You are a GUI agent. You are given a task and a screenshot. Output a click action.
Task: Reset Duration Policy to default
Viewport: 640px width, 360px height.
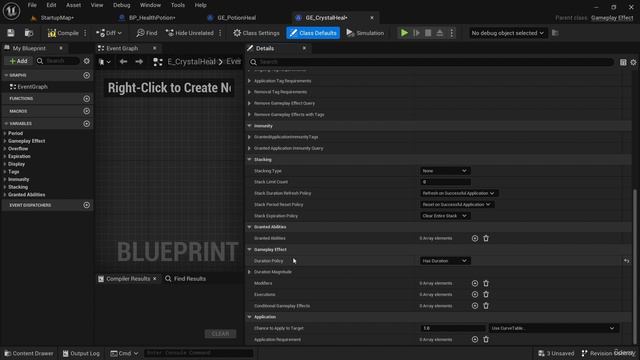[x=627, y=261]
